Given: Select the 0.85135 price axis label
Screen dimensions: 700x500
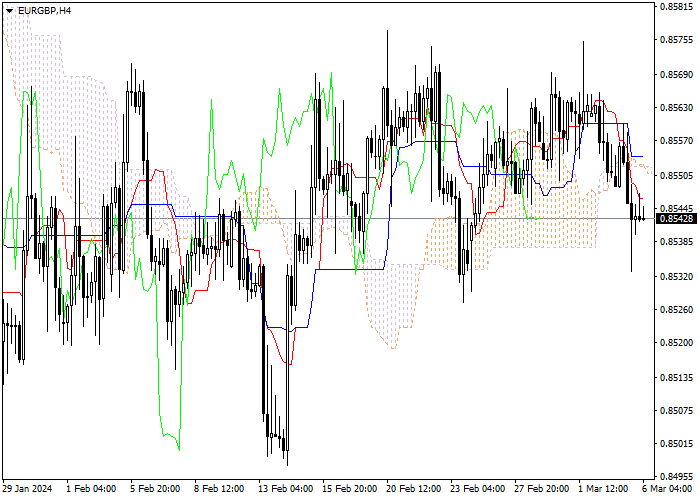Looking at the screenshot, I should tap(676, 377).
